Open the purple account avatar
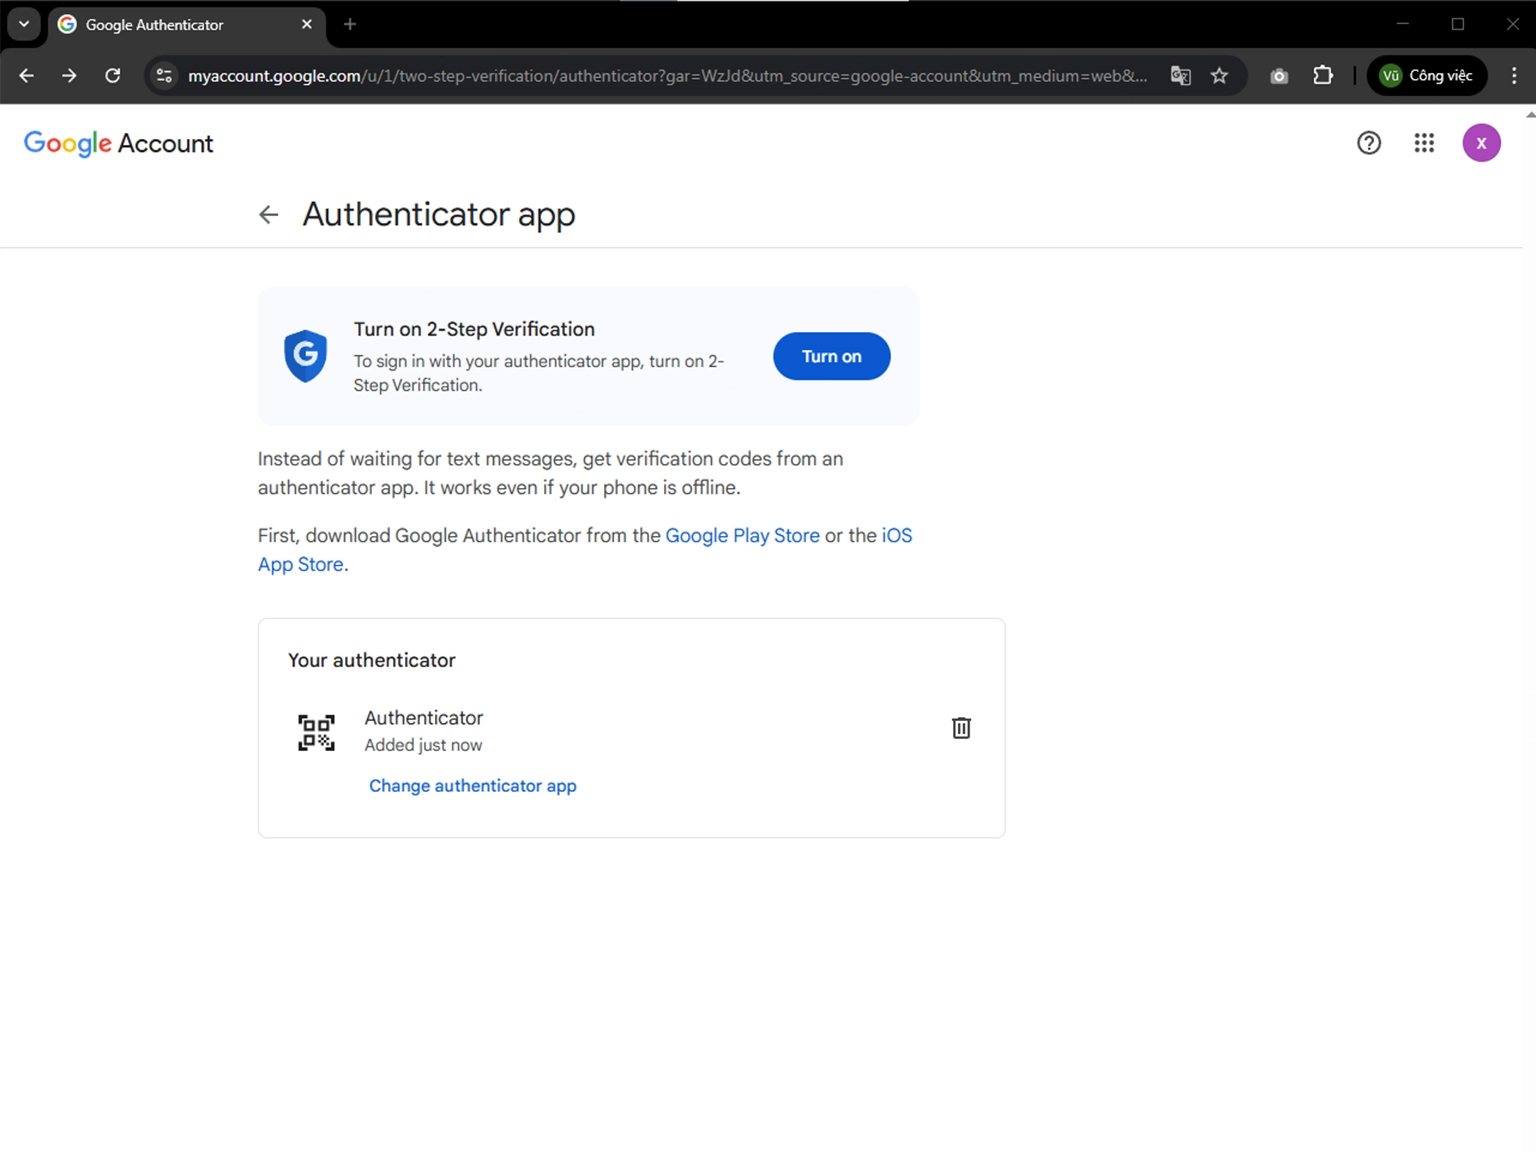 point(1481,143)
